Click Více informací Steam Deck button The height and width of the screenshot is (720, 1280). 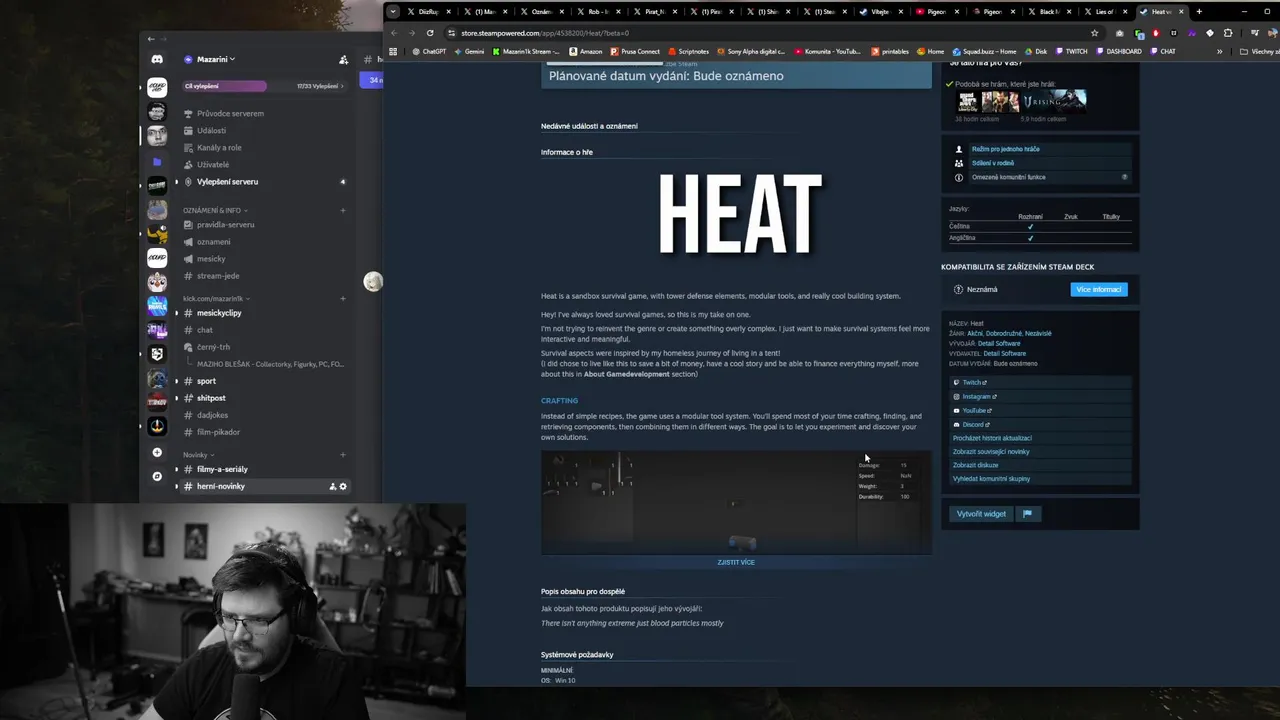[x=1098, y=289]
